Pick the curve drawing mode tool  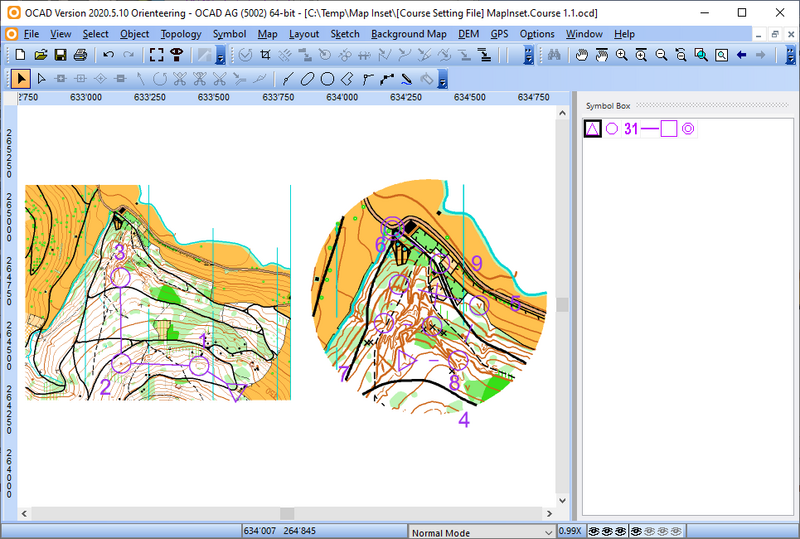point(288,79)
